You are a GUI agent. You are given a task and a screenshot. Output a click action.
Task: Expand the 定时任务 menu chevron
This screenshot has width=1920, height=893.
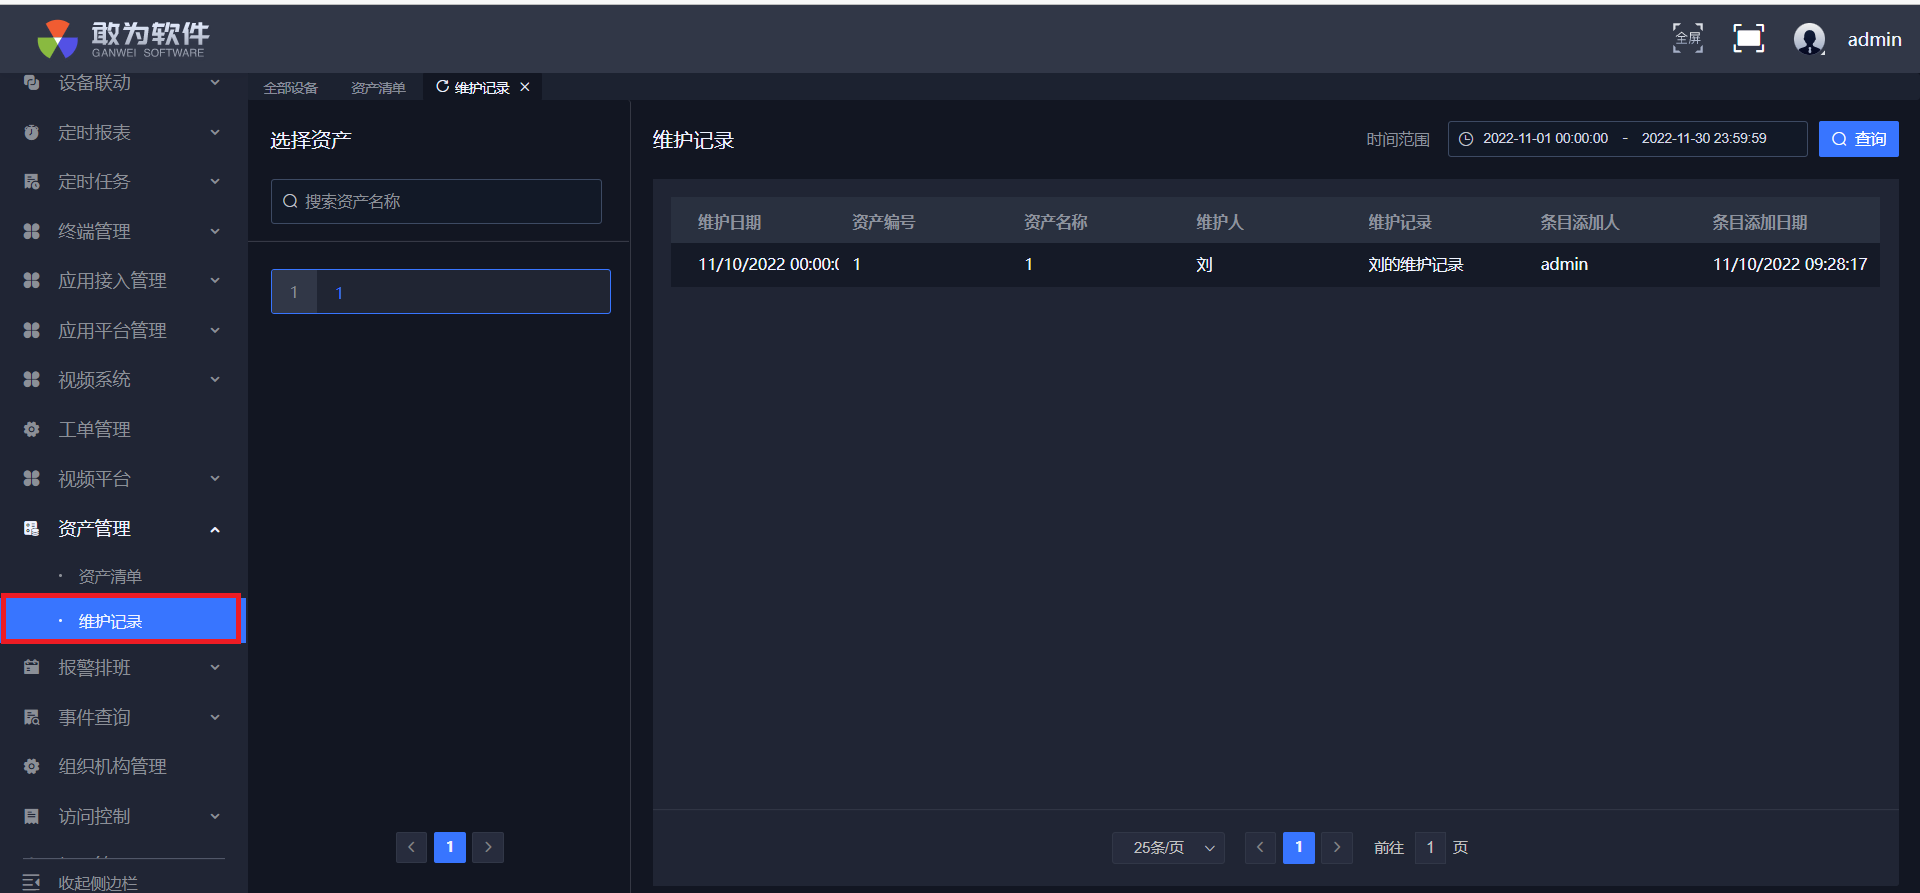pyautogui.click(x=215, y=181)
